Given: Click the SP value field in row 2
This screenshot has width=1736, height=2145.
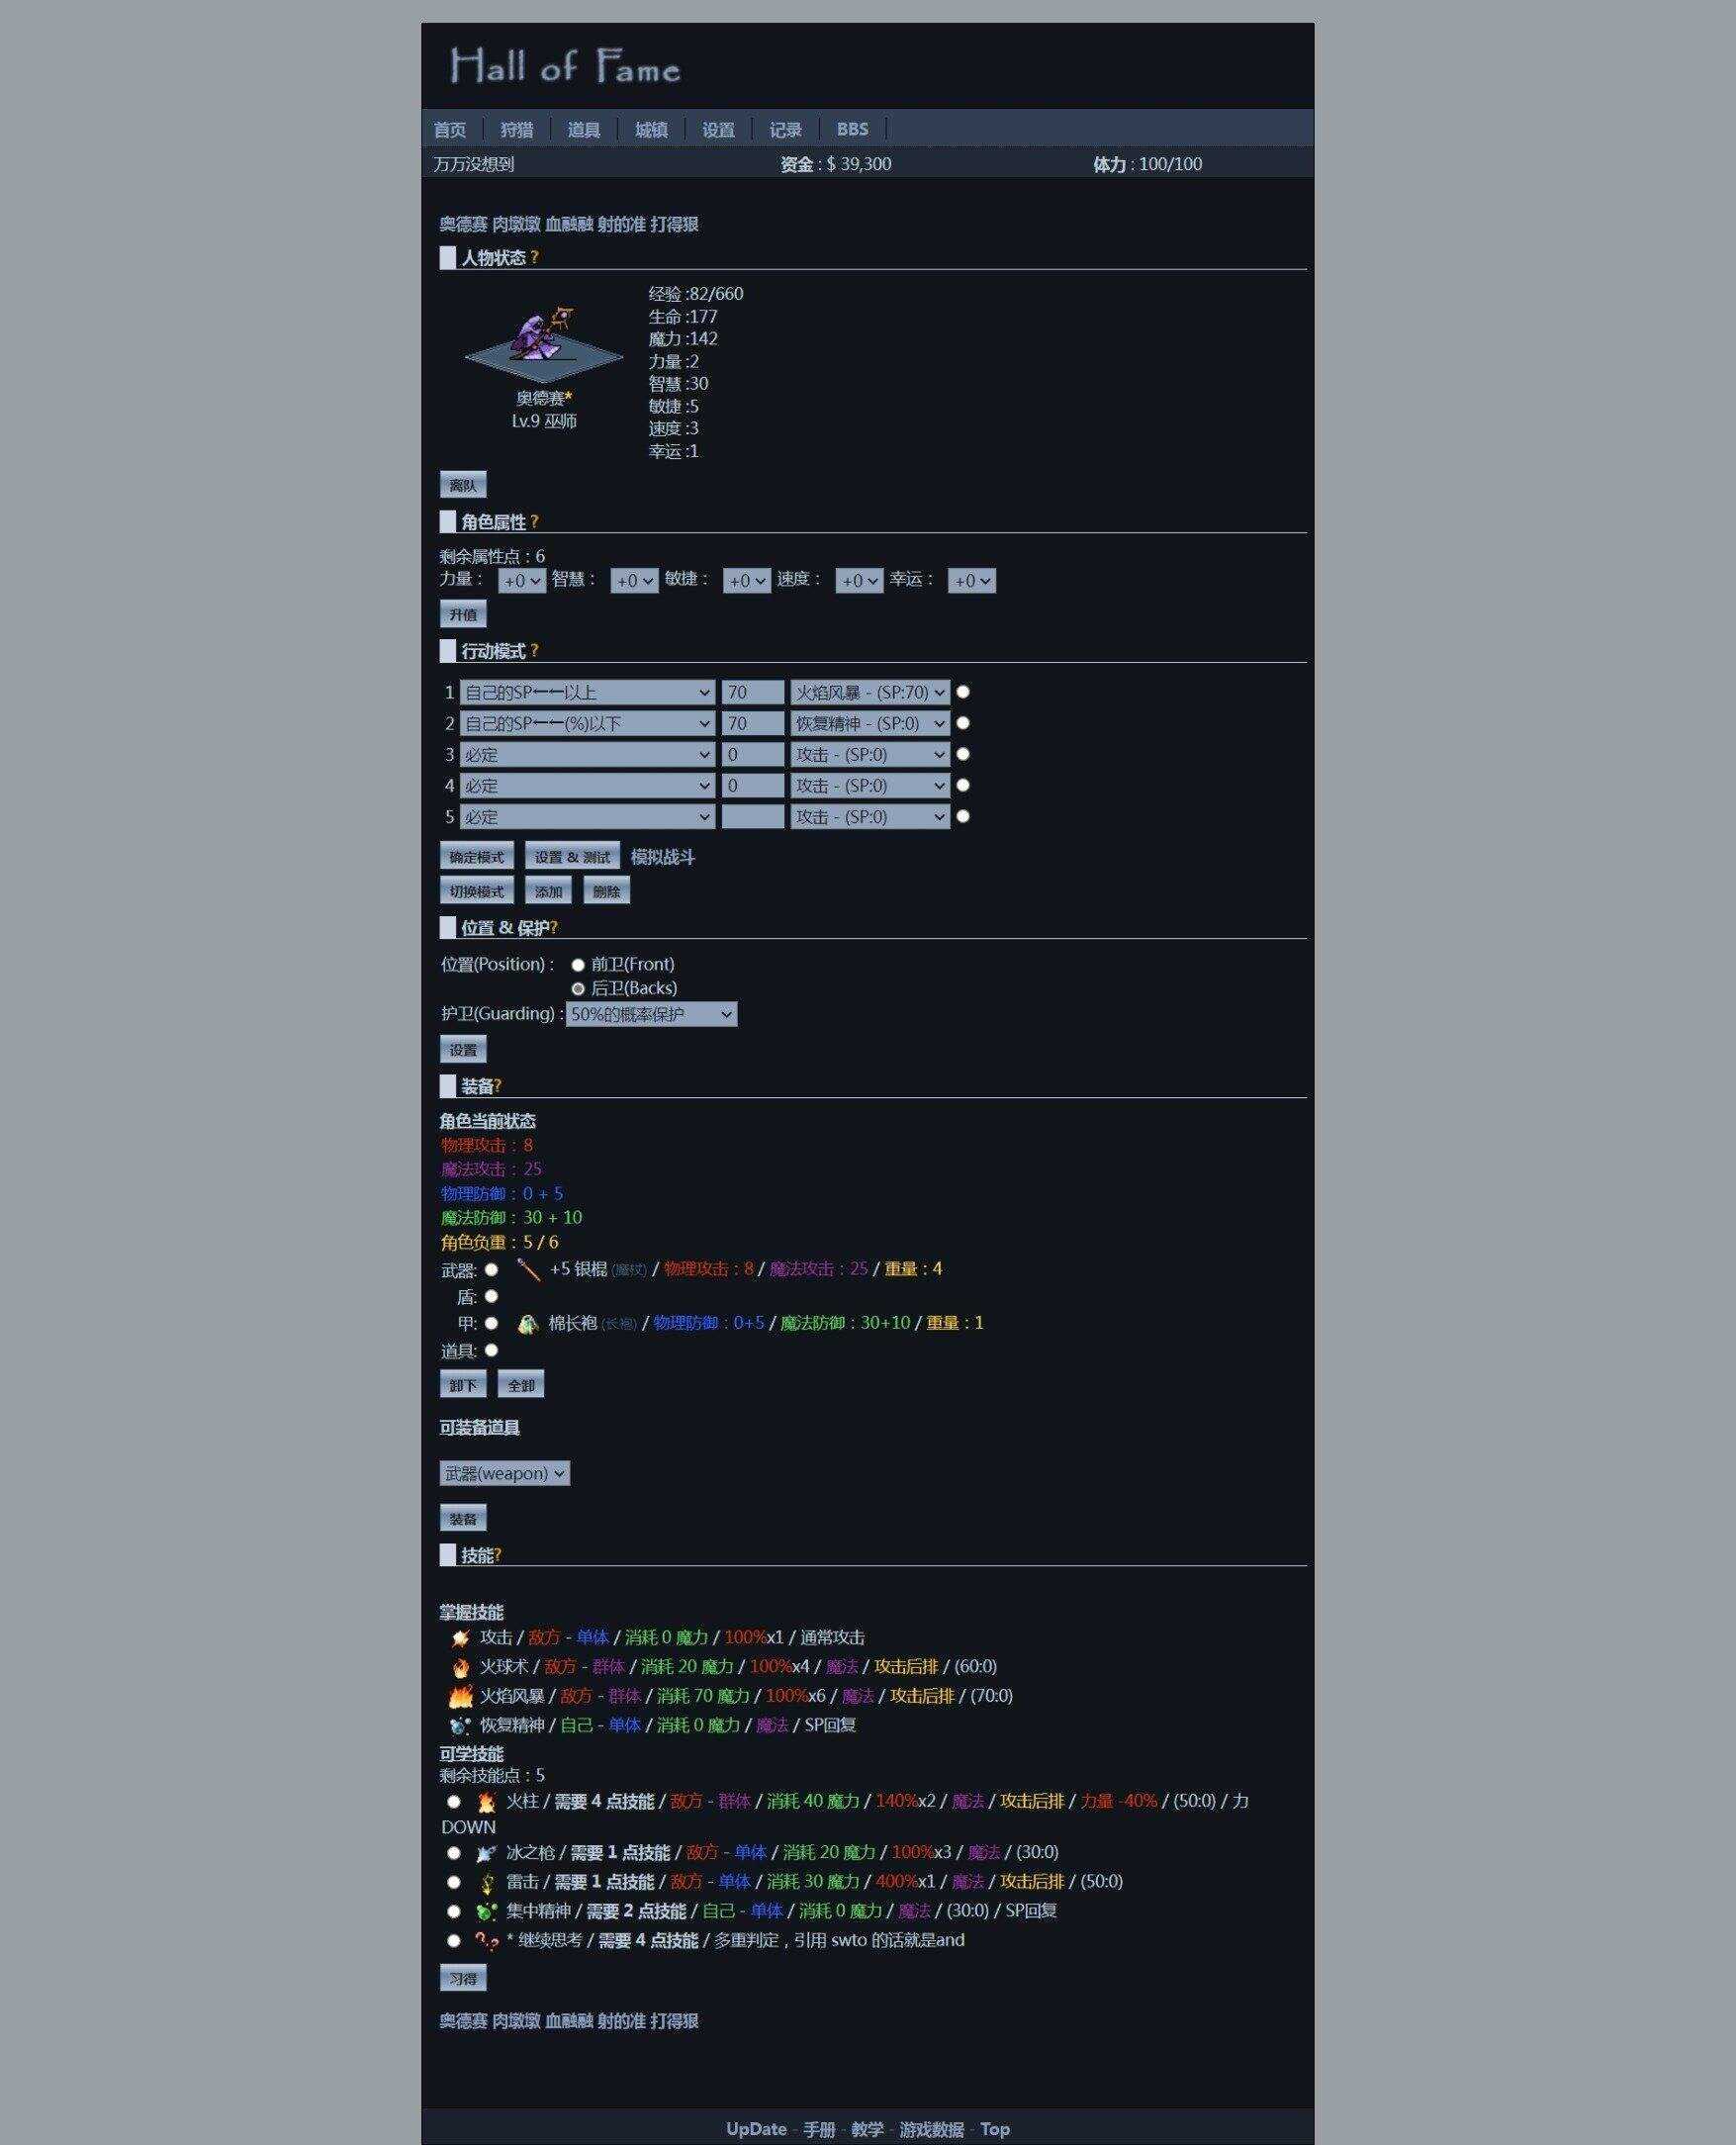Looking at the screenshot, I should coord(752,723).
